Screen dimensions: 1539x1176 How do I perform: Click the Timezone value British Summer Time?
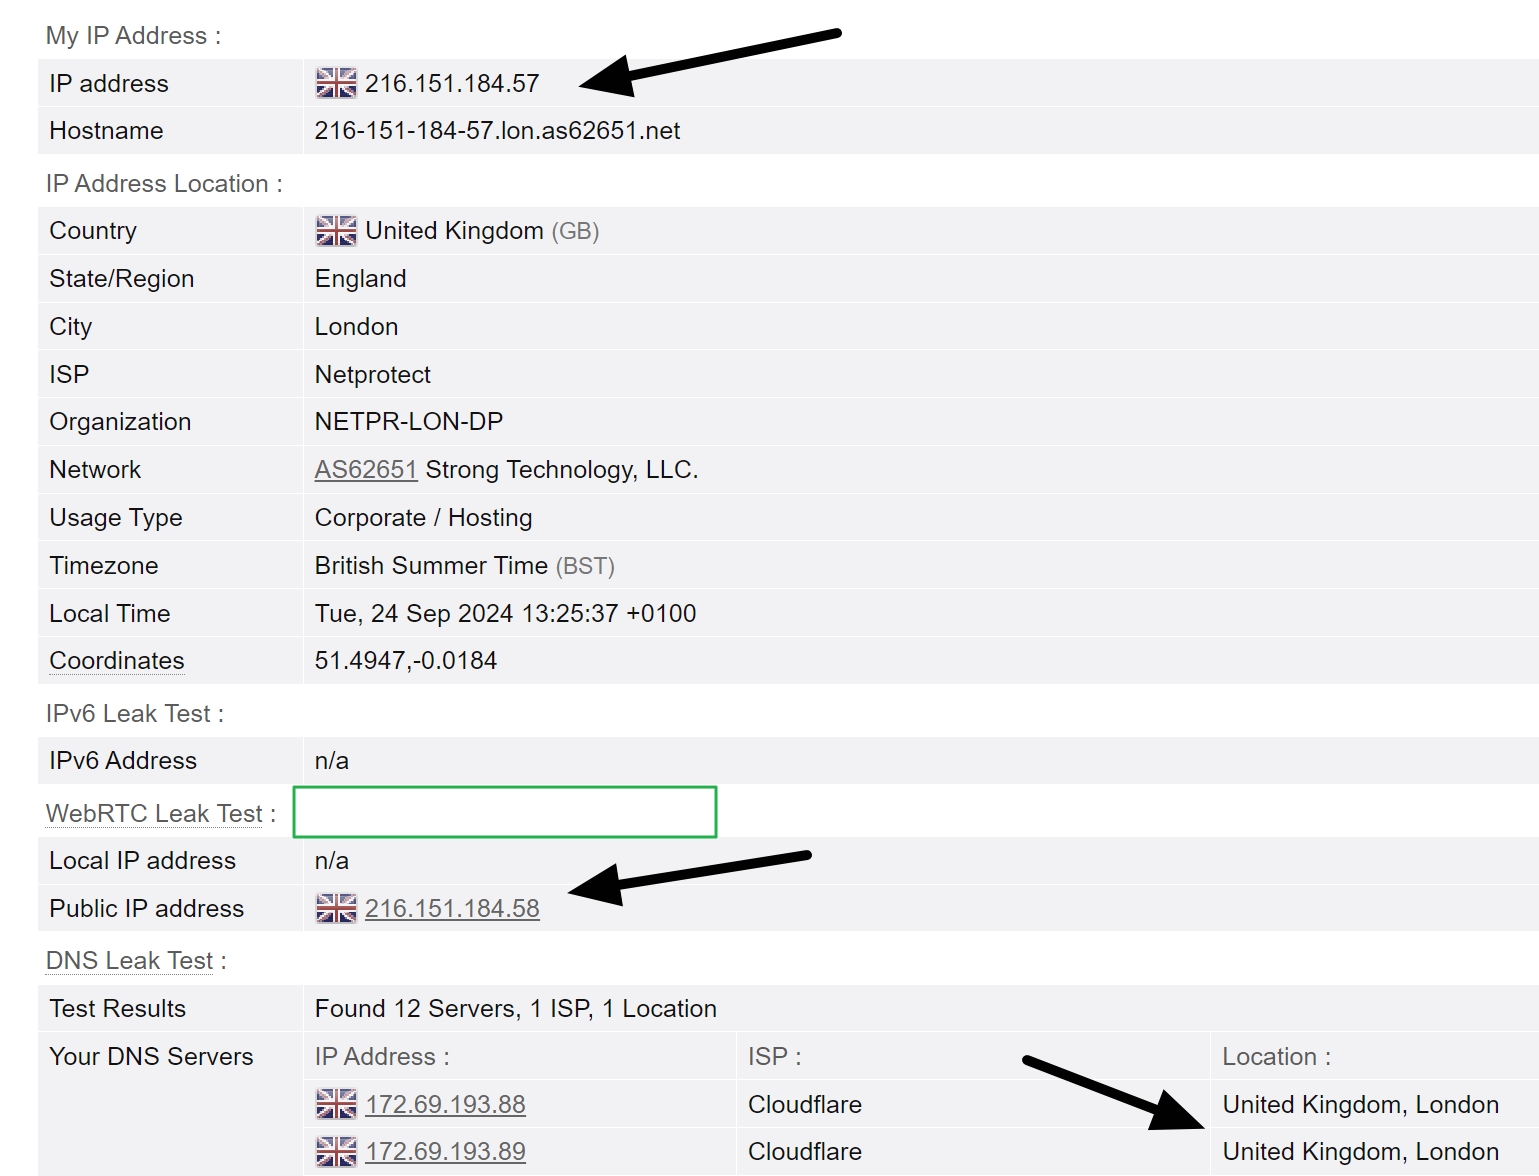pos(432,565)
